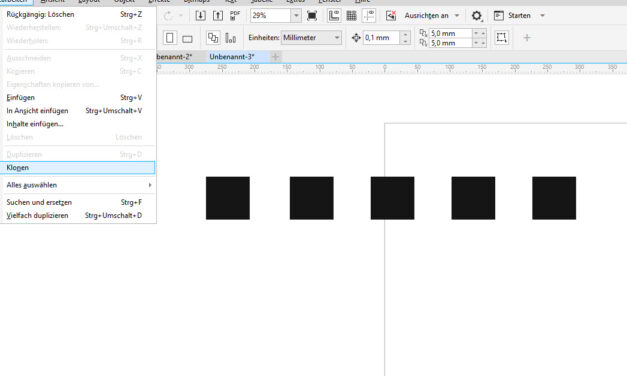Viewport: 627px width, 376px height.
Task: Toggle the show grid icon
Action: 351,16
